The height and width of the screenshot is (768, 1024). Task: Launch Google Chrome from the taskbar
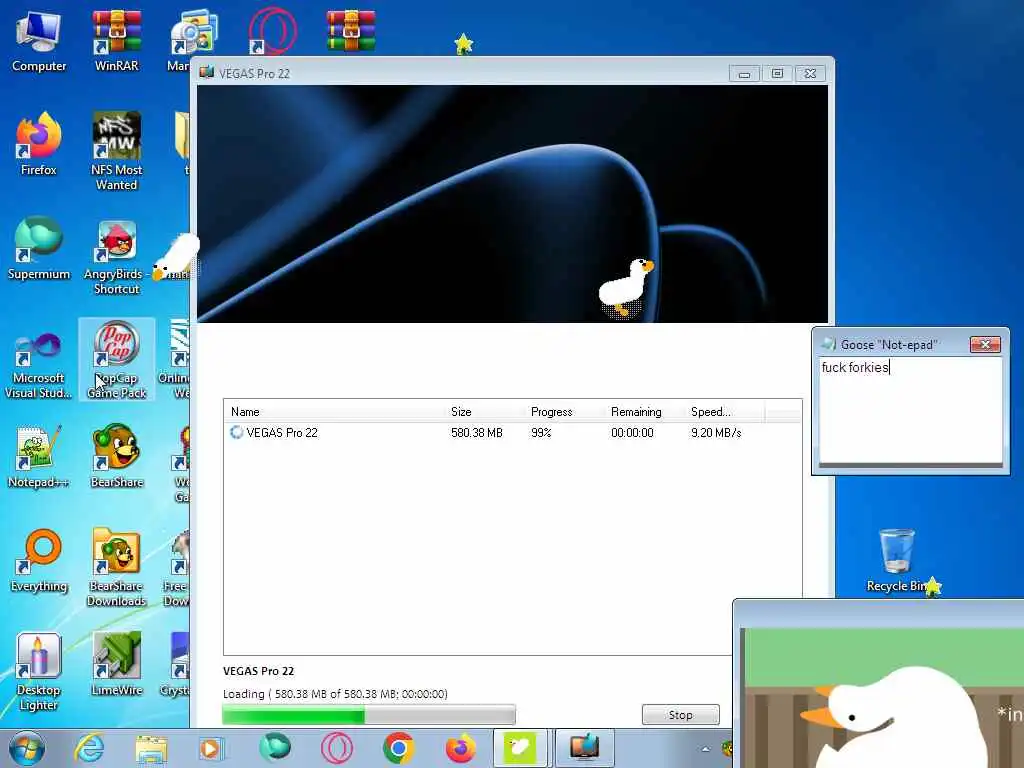(399, 748)
